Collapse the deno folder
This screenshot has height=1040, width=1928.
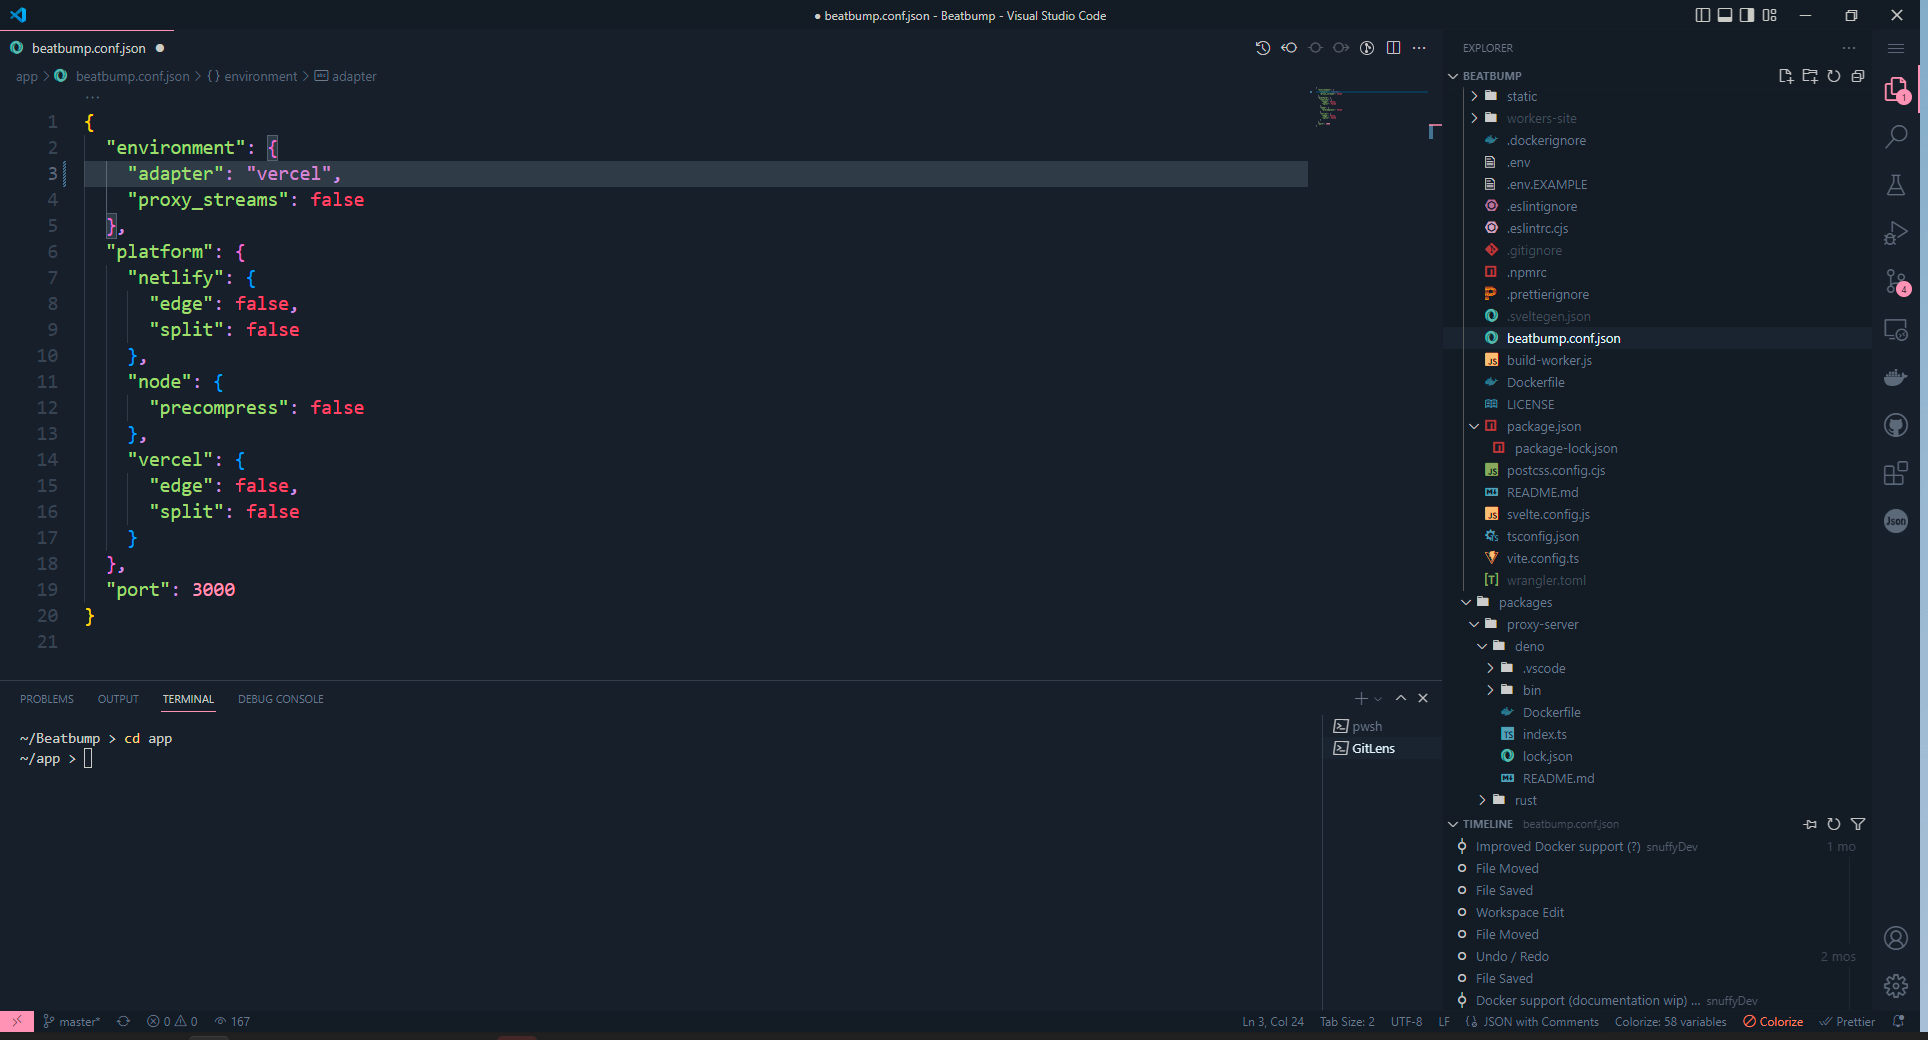[1482, 646]
